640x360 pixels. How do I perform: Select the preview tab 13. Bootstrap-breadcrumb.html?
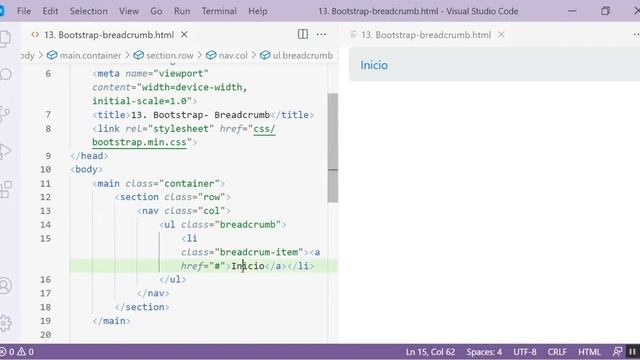click(x=426, y=35)
